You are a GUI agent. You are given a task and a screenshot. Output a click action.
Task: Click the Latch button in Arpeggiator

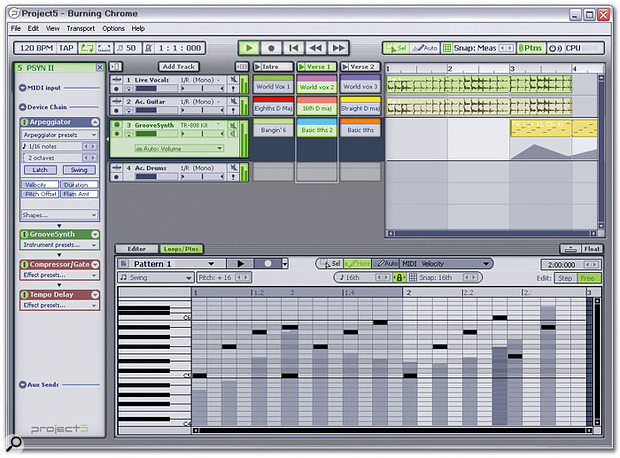(x=40, y=170)
